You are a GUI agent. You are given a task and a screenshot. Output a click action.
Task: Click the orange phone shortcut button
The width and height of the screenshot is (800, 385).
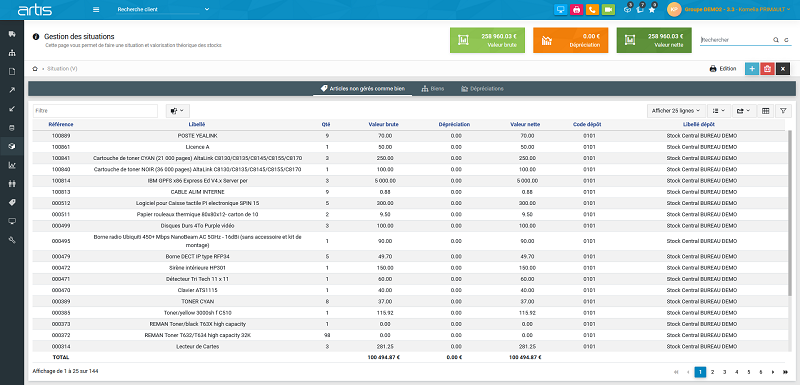592,9
